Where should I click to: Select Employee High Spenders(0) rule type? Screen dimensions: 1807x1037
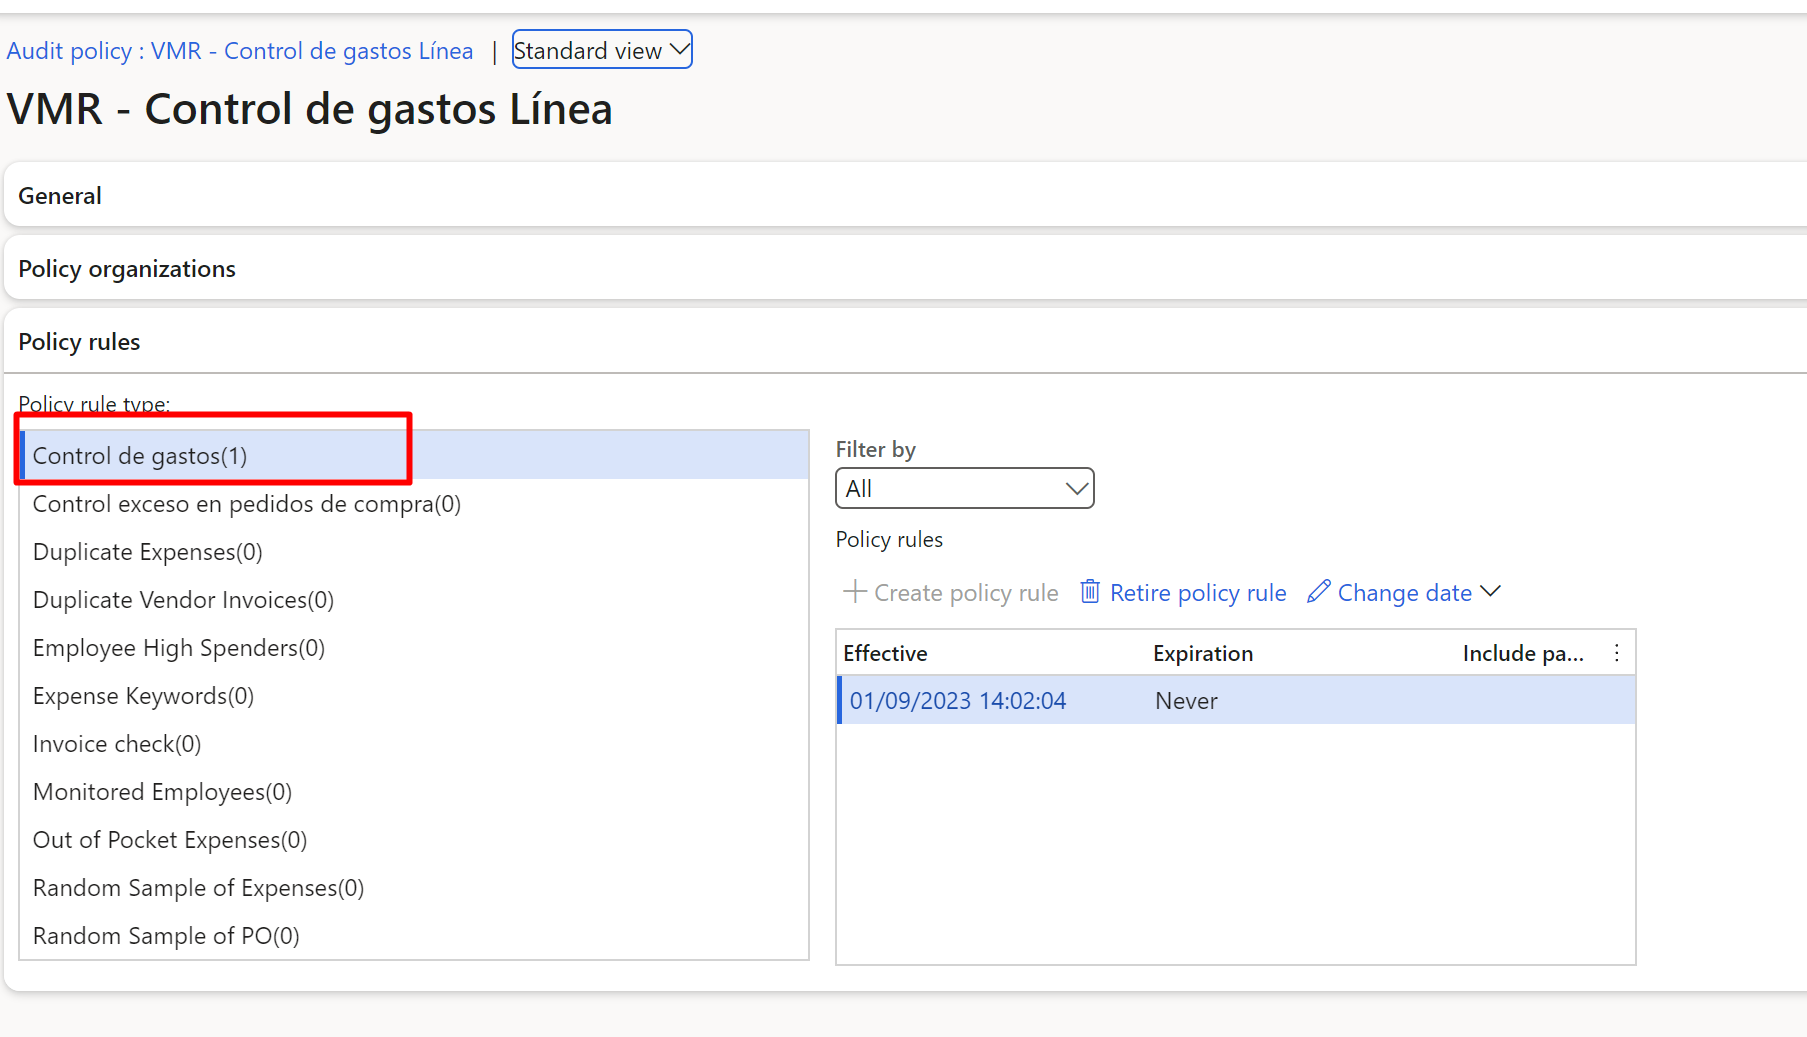[414, 648]
